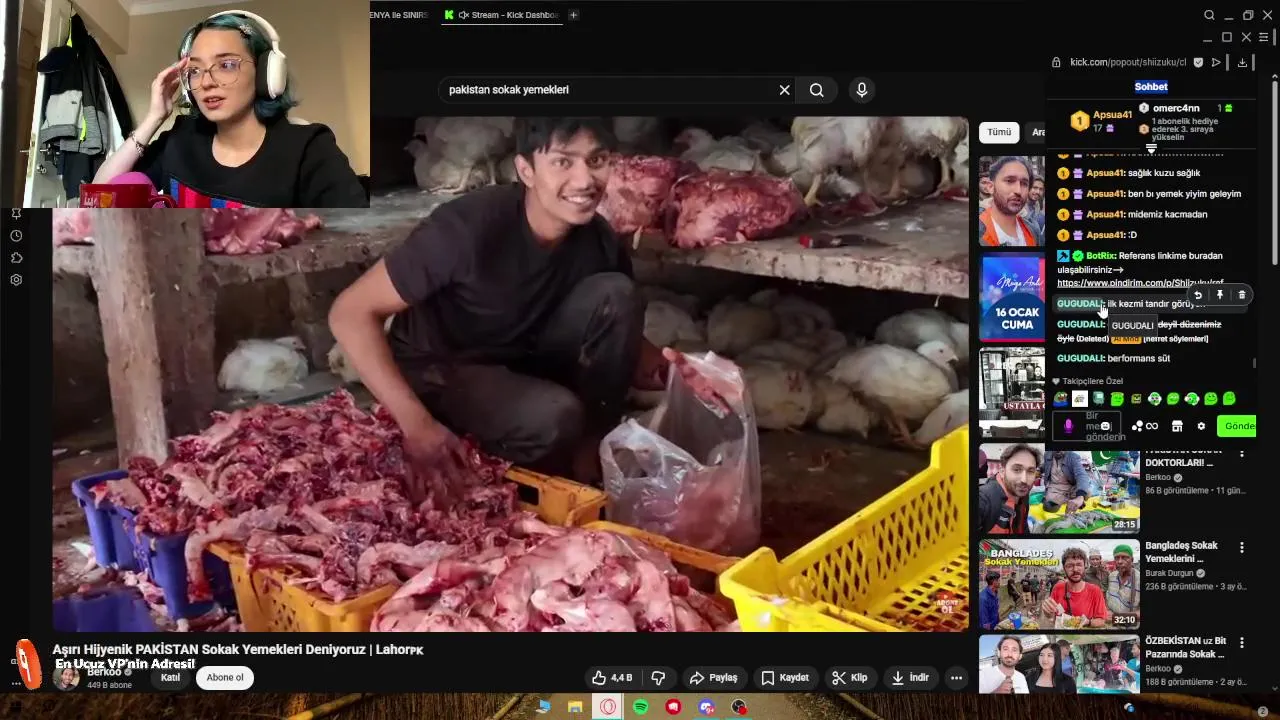Select the Tümü filter chip
Image resolution: width=1280 pixels, height=720 pixels.
999,132
